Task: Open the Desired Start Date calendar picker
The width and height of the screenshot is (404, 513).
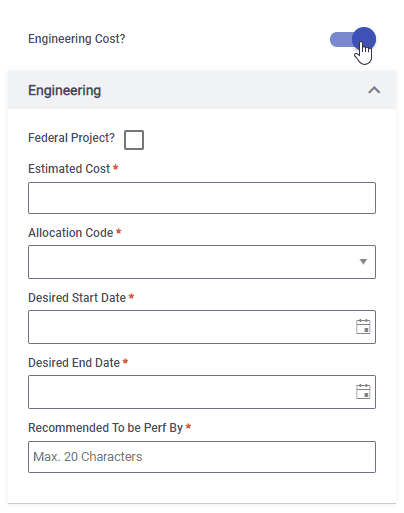Action: click(x=363, y=326)
